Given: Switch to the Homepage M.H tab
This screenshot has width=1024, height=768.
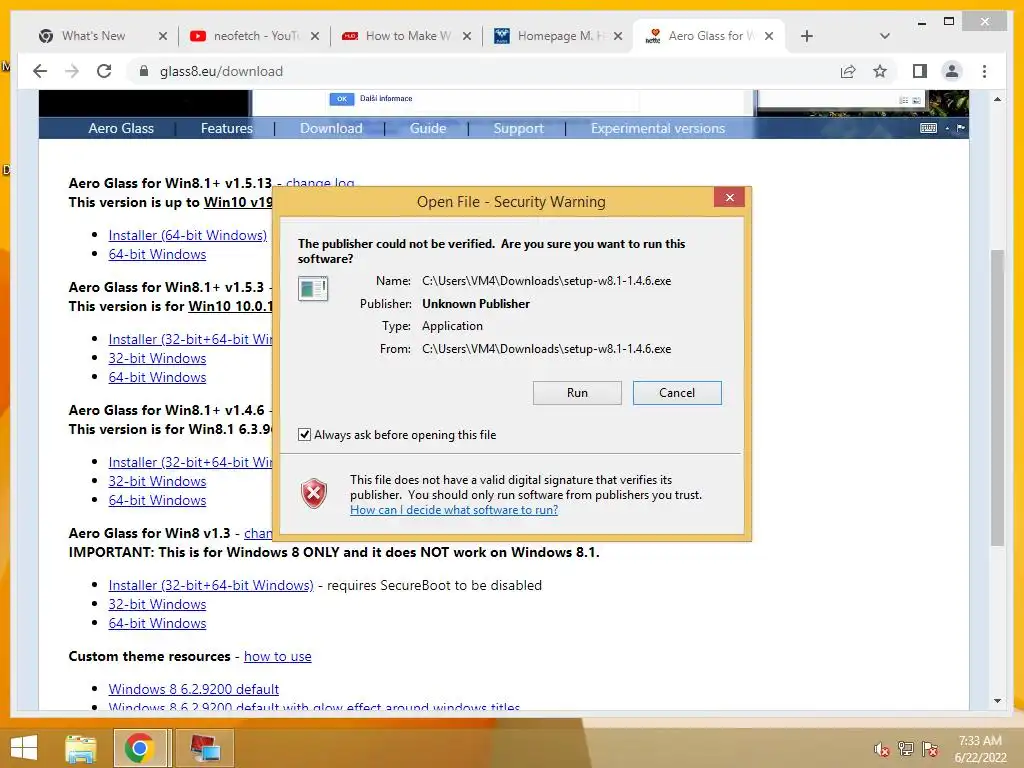Looking at the screenshot, I should (x=560, y=36).
